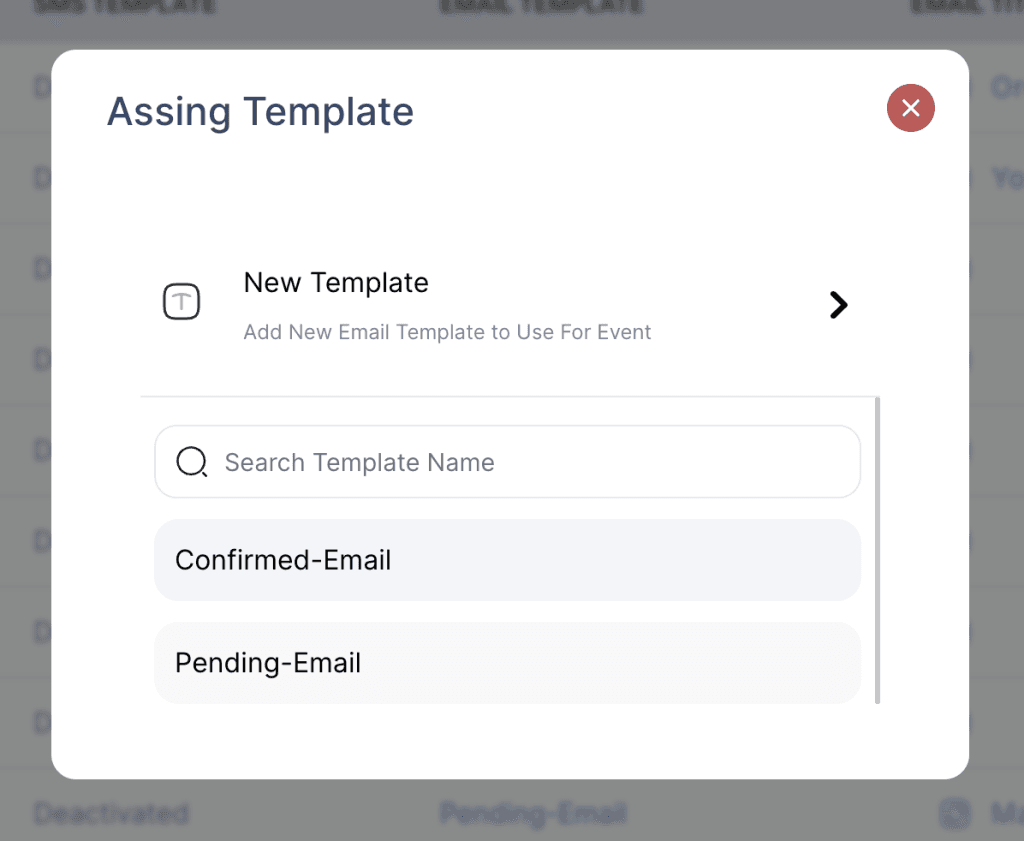Click blurred Pending-Email link behind the dialog
Screen dimensions: 1024x841
pyautogui.click(x=532, y=813)
